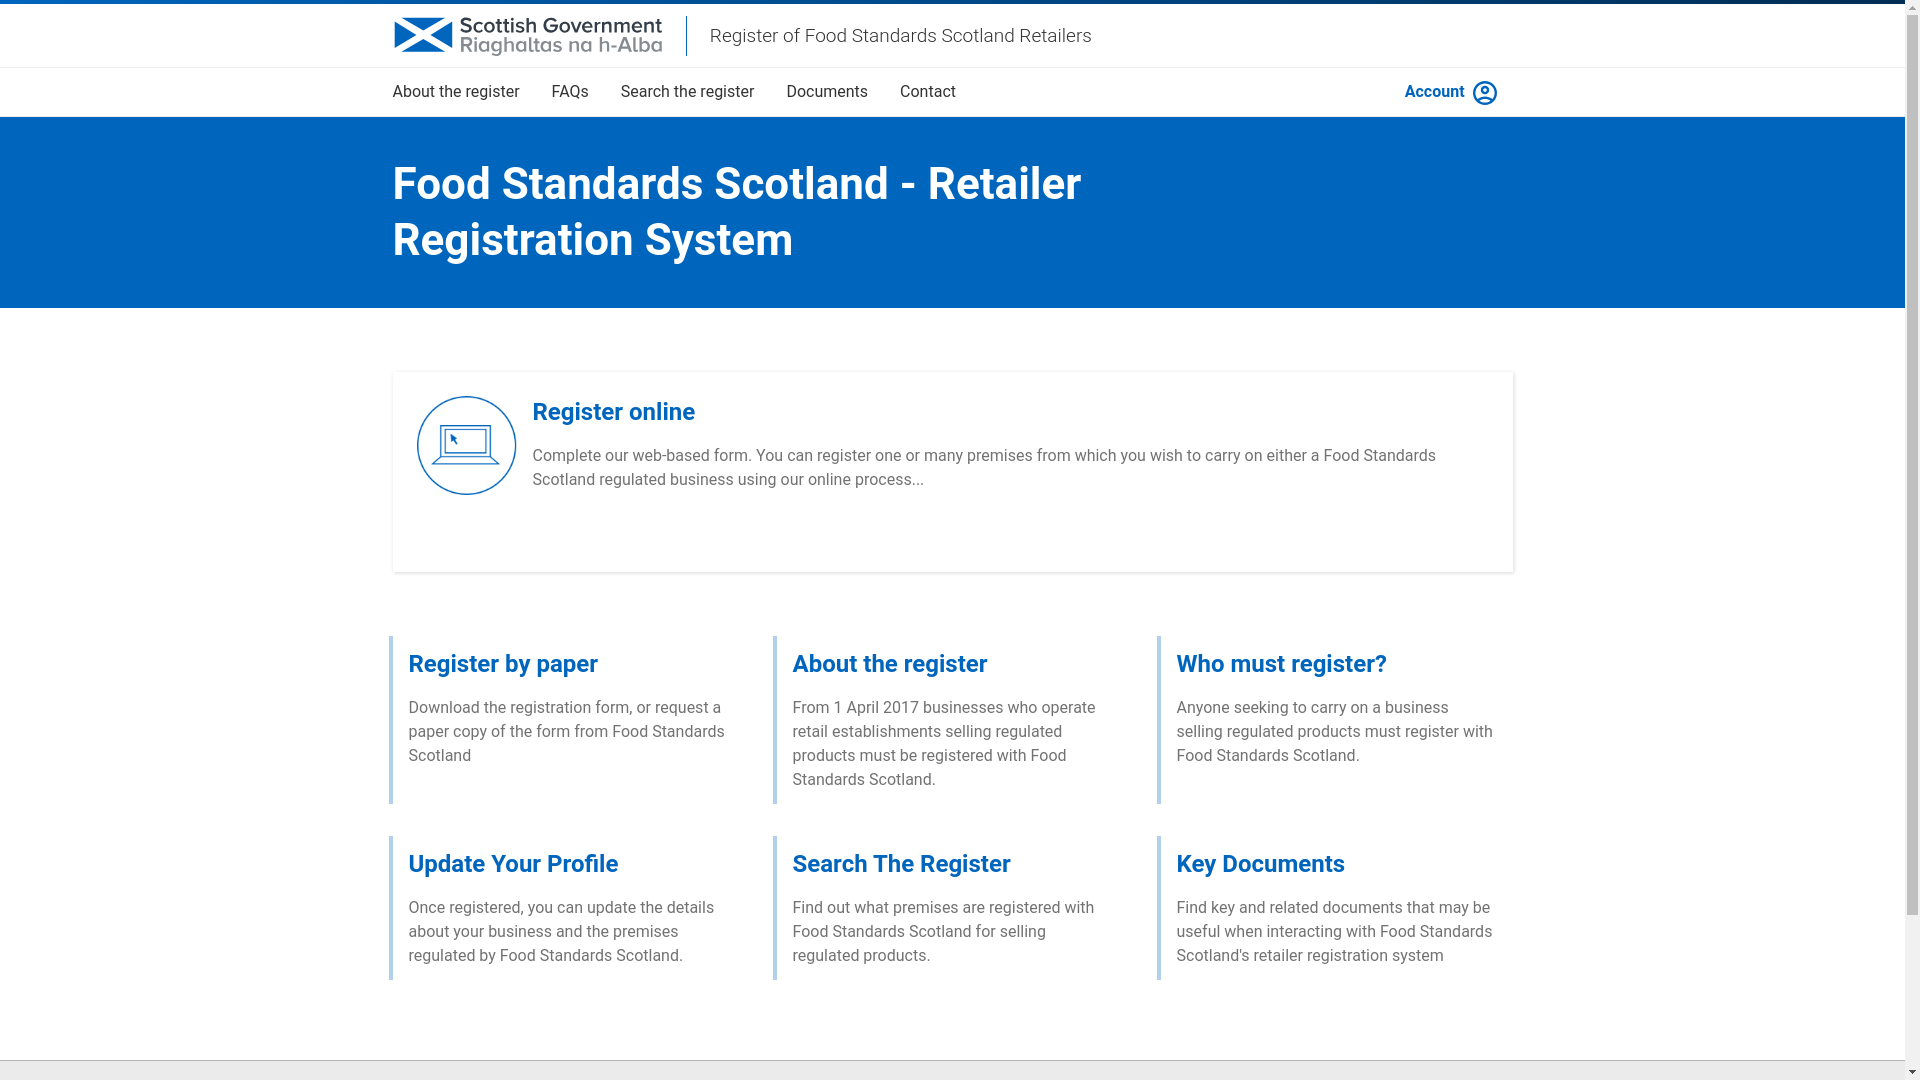Open the Search The Register card link
Image resolution: width=1920 pixels, height=1080 pixels.
pos(901,864)
